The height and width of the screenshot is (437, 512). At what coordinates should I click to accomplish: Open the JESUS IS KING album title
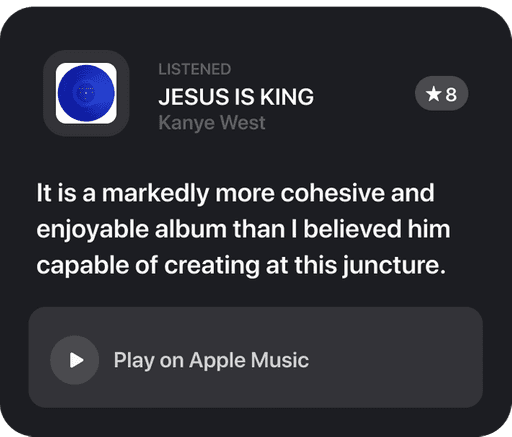point(236,97)
